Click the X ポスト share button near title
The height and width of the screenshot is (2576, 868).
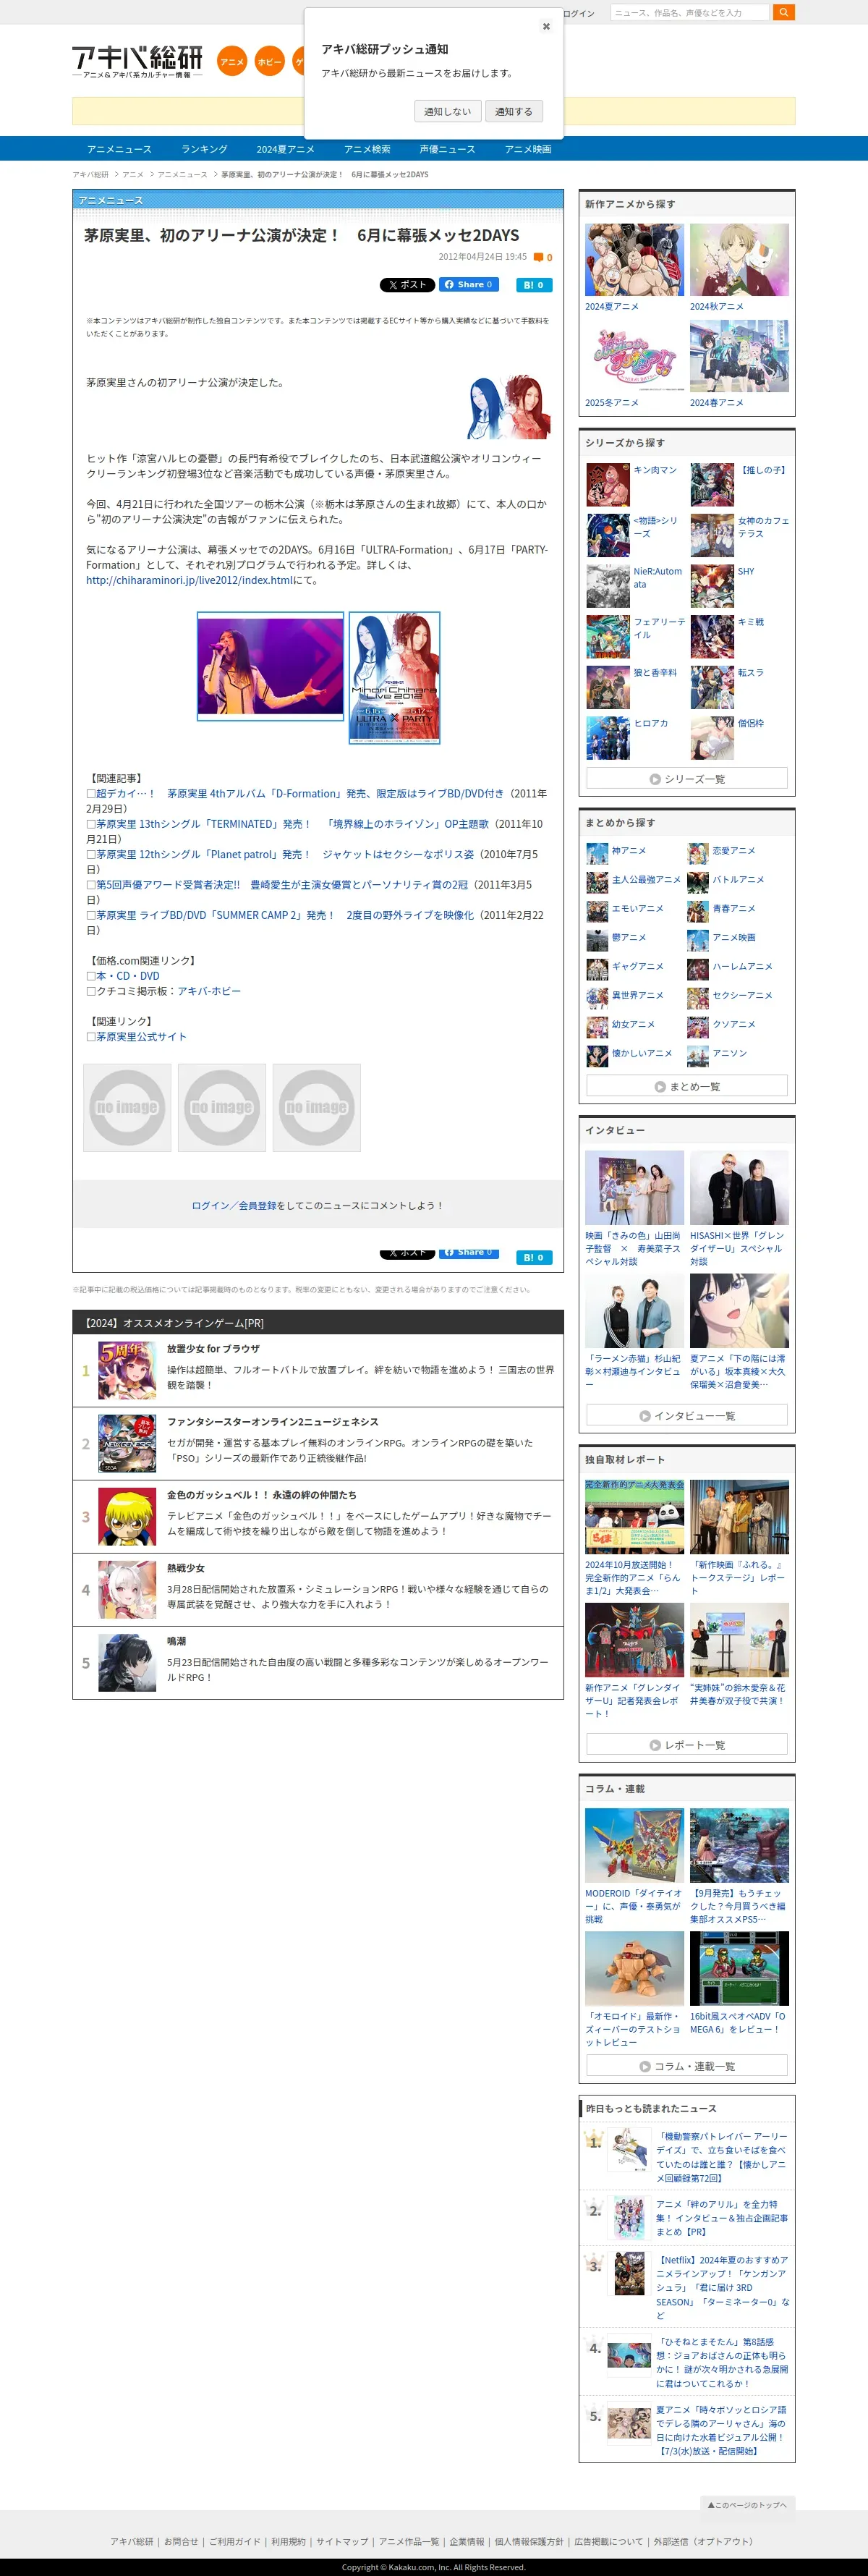407,285
